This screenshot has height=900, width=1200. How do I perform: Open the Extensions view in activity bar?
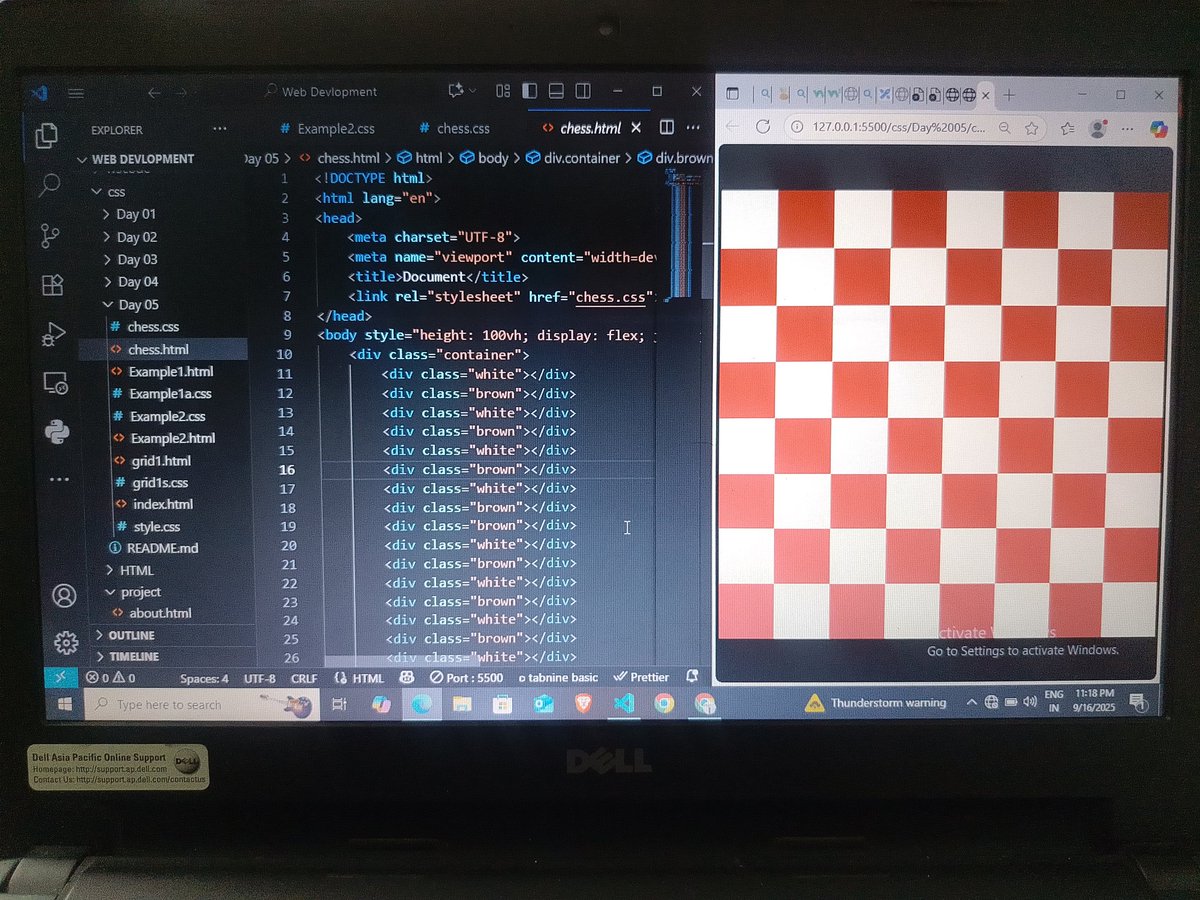click(53, 285)
